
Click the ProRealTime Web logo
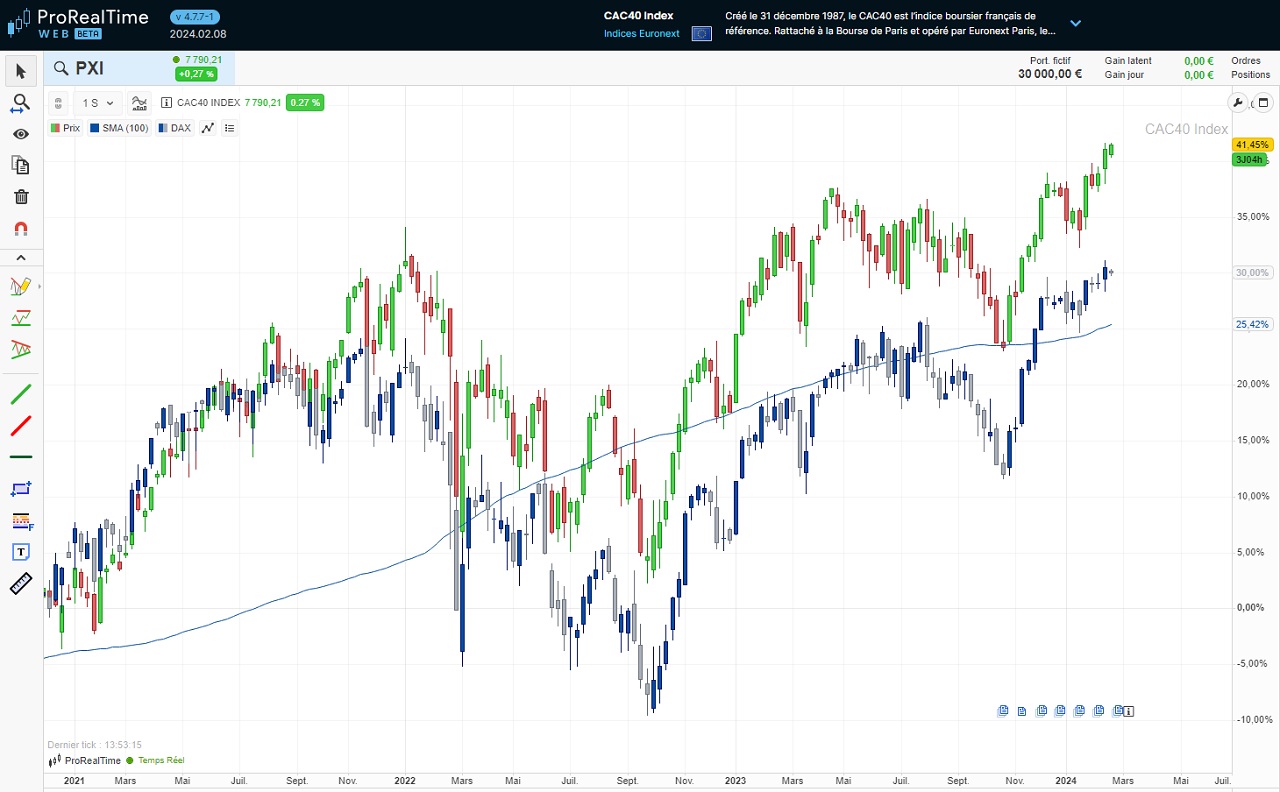pyautogui.click(x=78, y=23)
